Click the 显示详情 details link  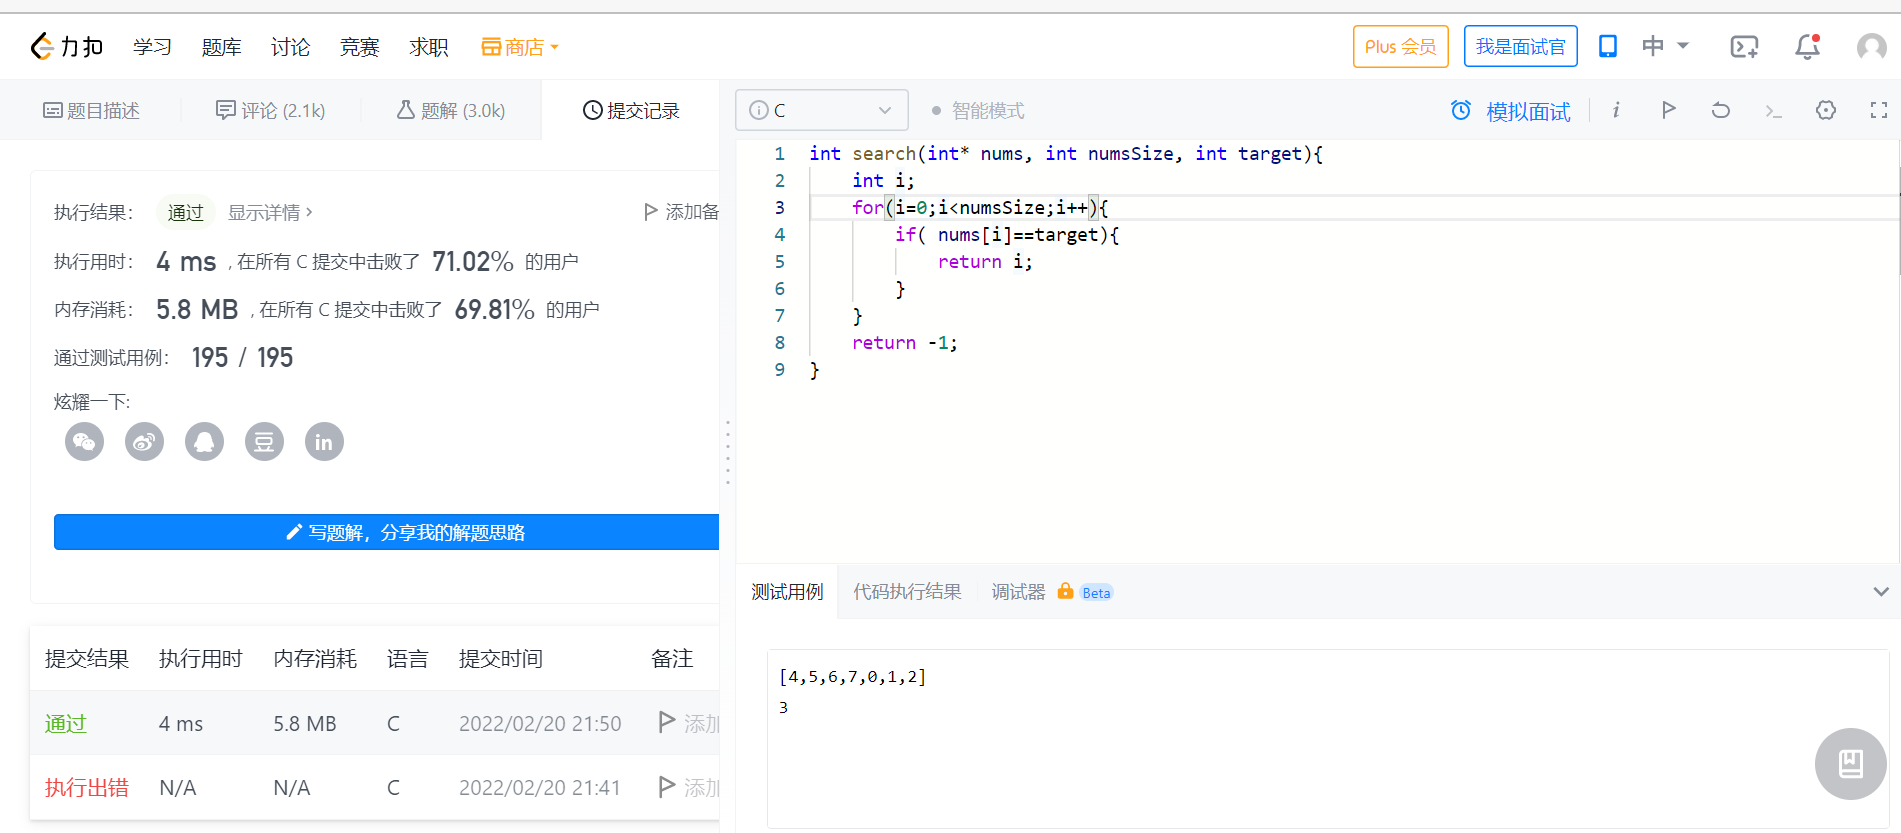tap(270, 212)
